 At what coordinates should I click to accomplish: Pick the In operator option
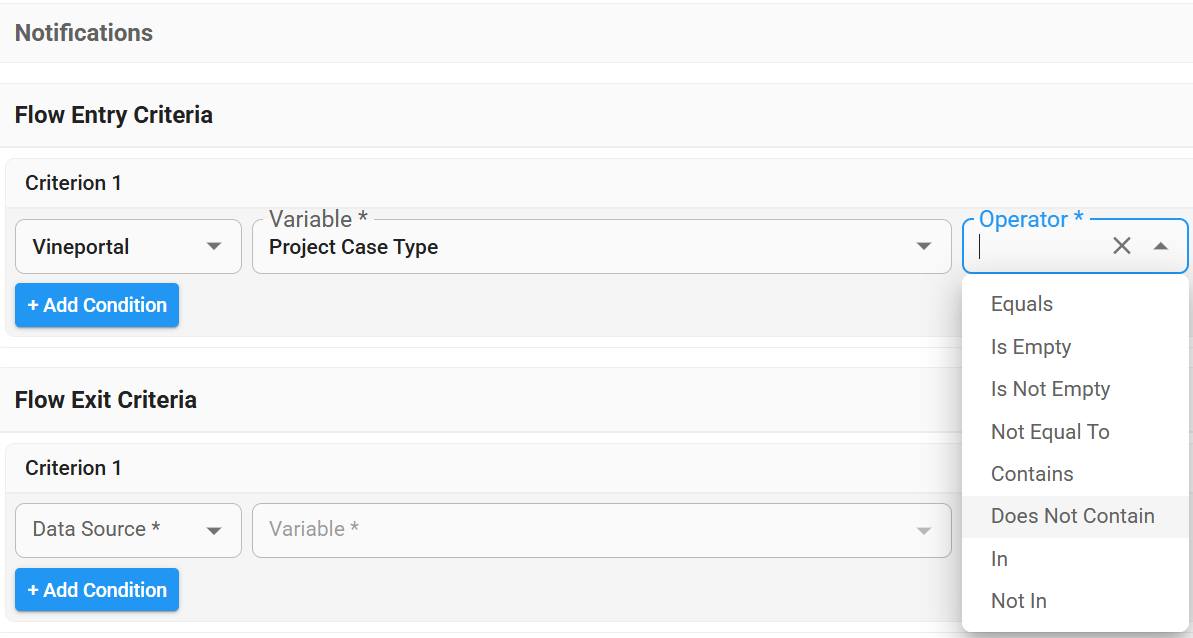tap(1000, 559)
